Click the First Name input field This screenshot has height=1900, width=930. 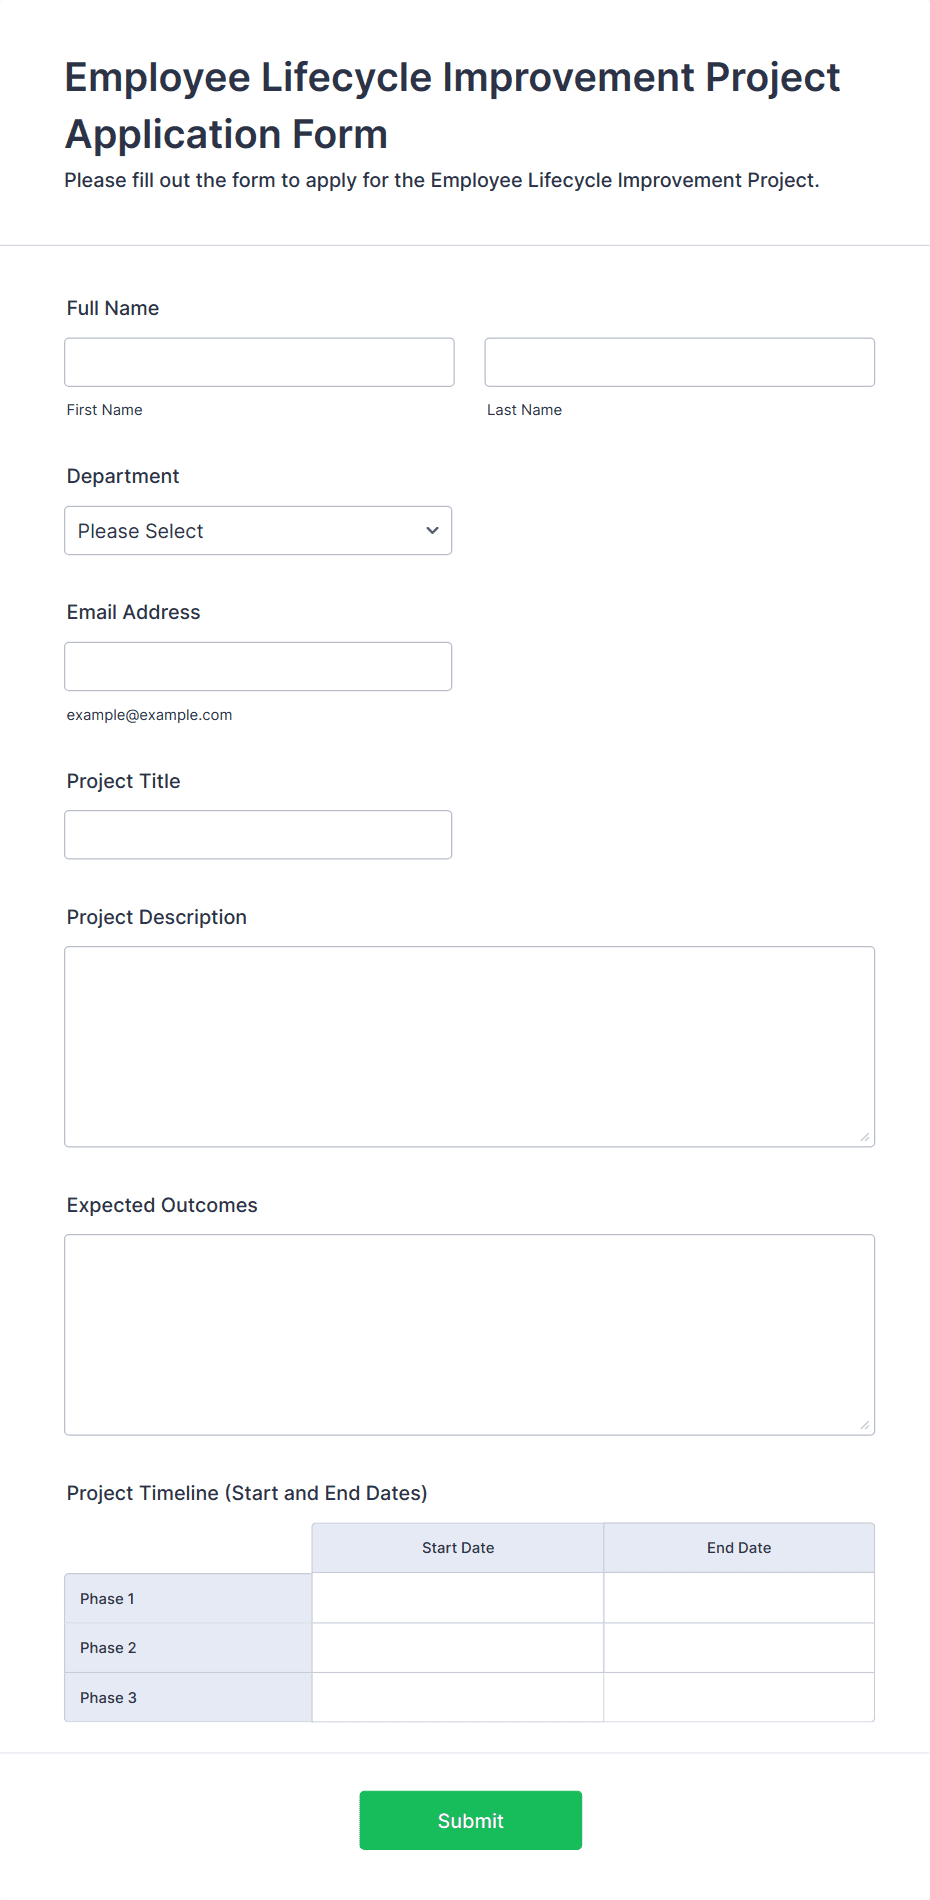coord(258,361)
